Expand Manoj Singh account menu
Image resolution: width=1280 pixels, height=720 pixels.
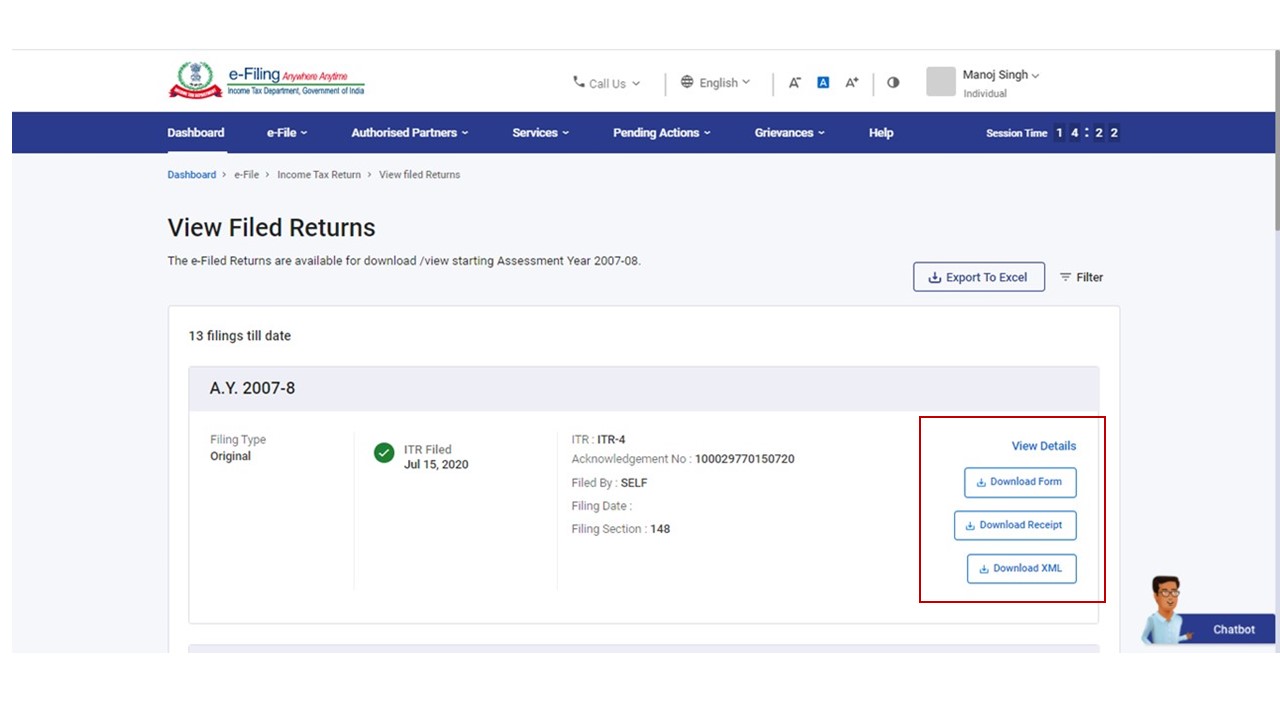pyautogui.click(x=1000, y=75)
